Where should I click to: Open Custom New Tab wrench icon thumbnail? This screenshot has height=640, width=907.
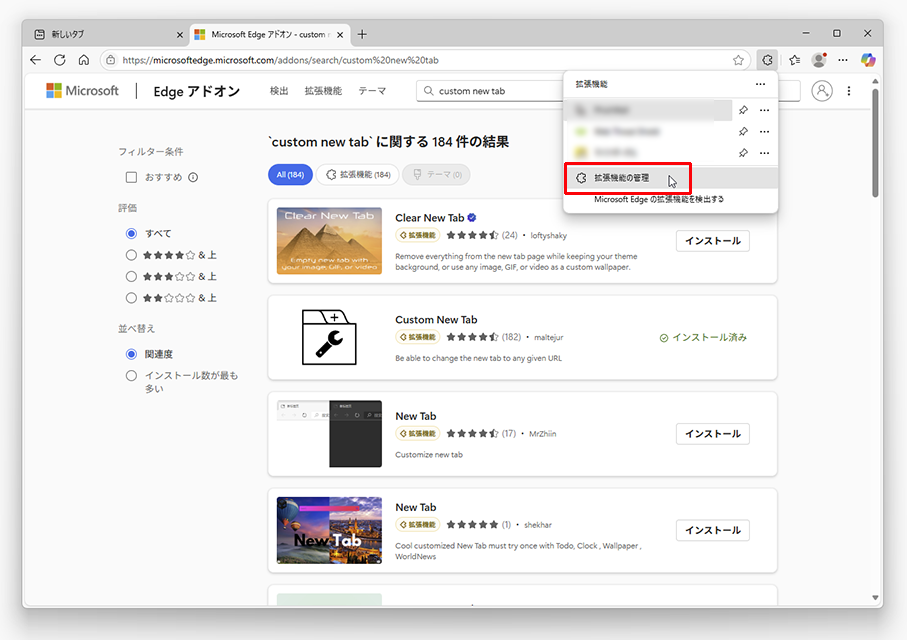tap(329, 337)
